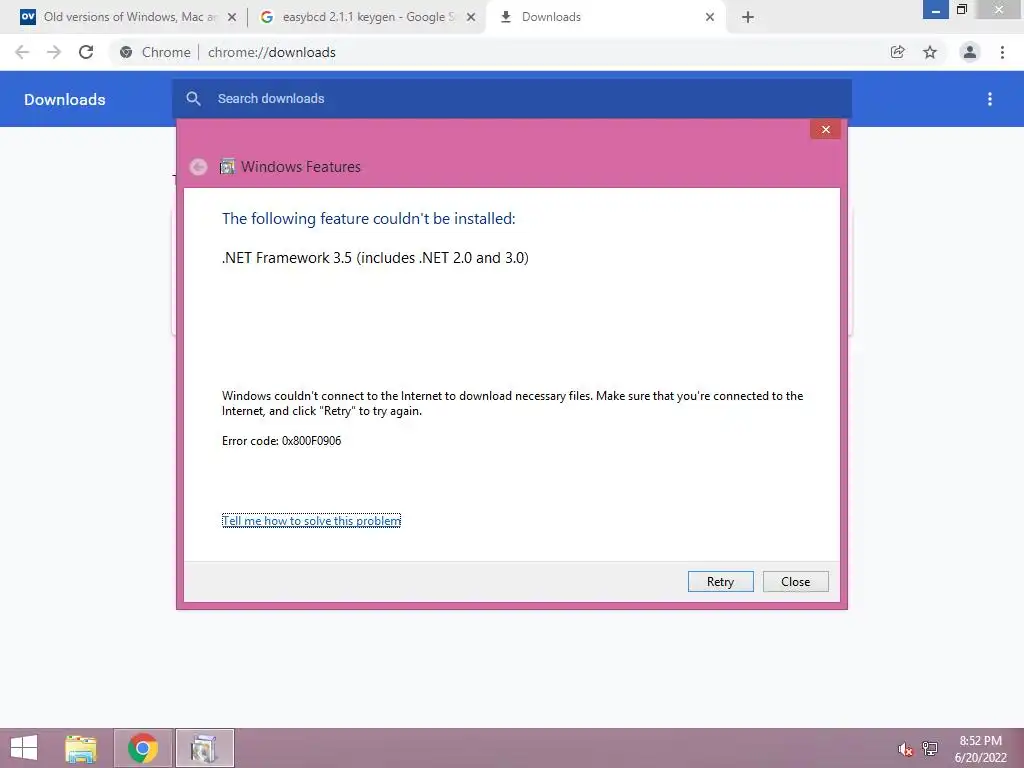
Task: Open File Explorer from the taskbar
Action: click(81, 748)
